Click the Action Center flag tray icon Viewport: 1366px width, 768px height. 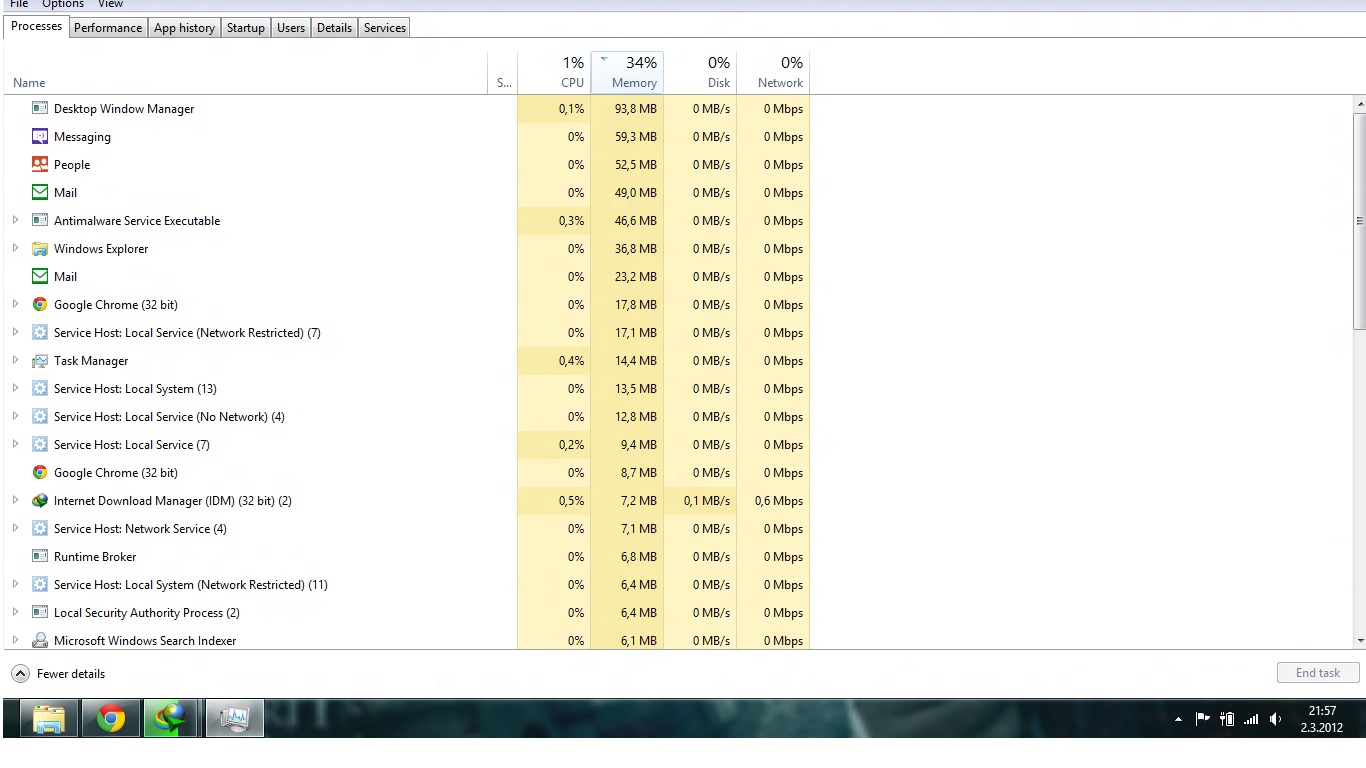1203,718
